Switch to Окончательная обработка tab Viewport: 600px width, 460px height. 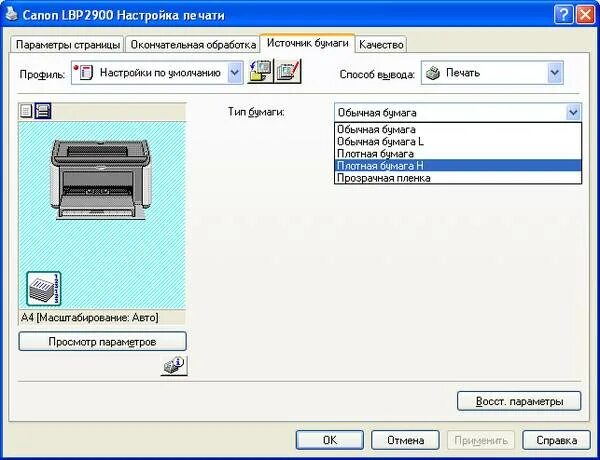click(193, 45)
